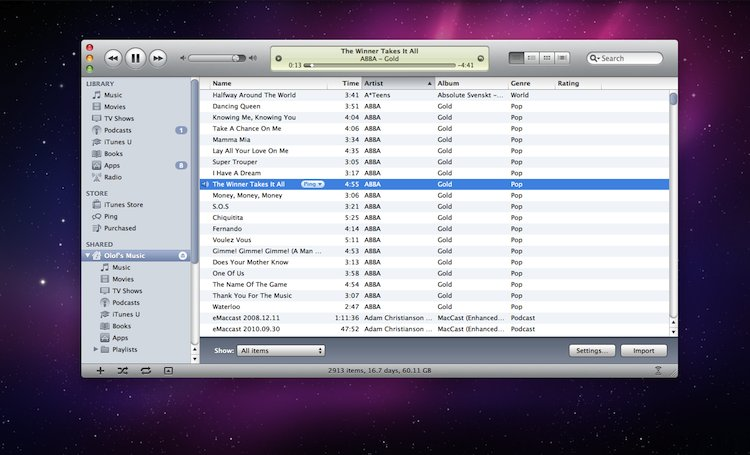Select the song Mamma Mia
Image resolution: width=750 pixels, height=455 pixels.
click(x=434, y=140)
